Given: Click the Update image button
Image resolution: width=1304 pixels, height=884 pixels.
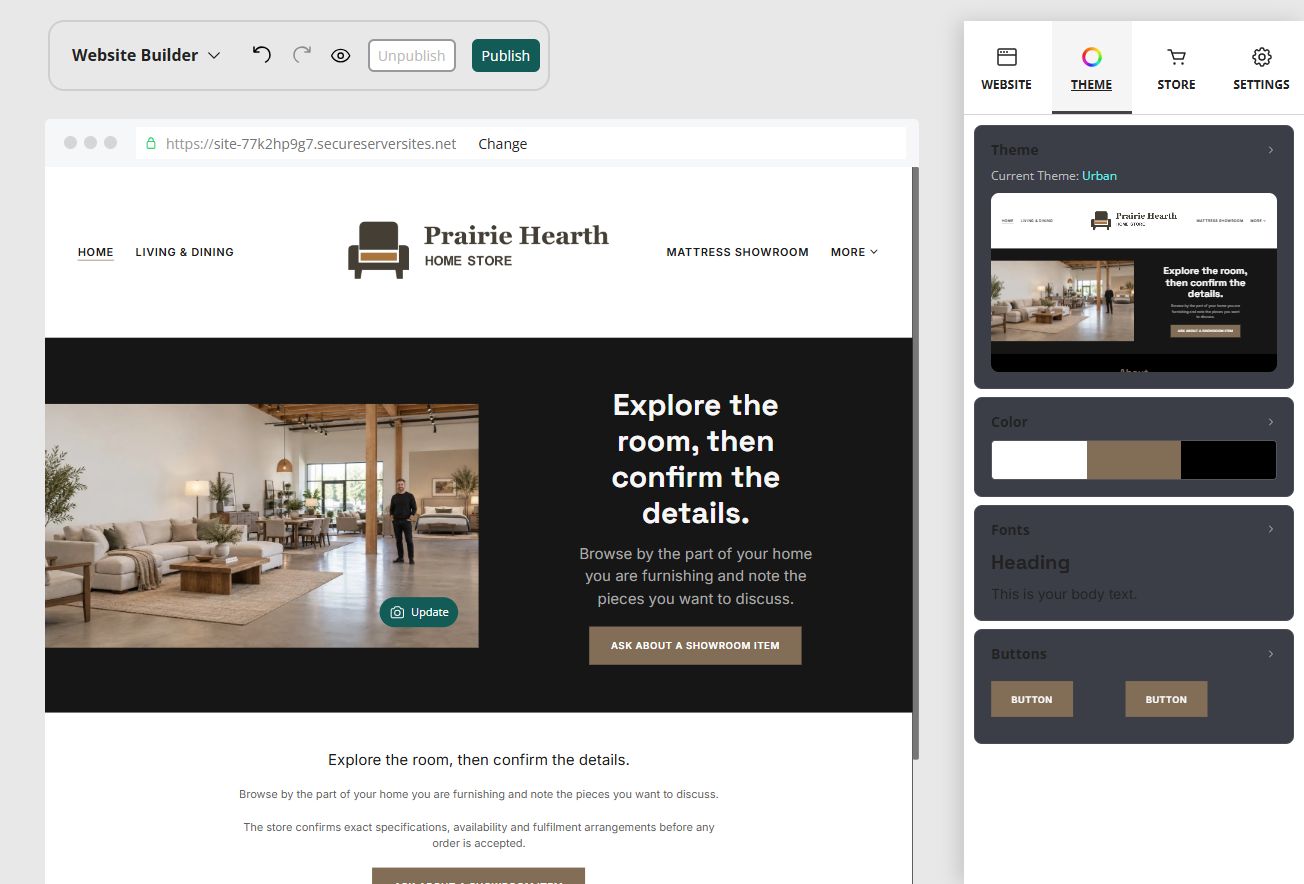Looking at the screenshot, I should click(419, 612).
